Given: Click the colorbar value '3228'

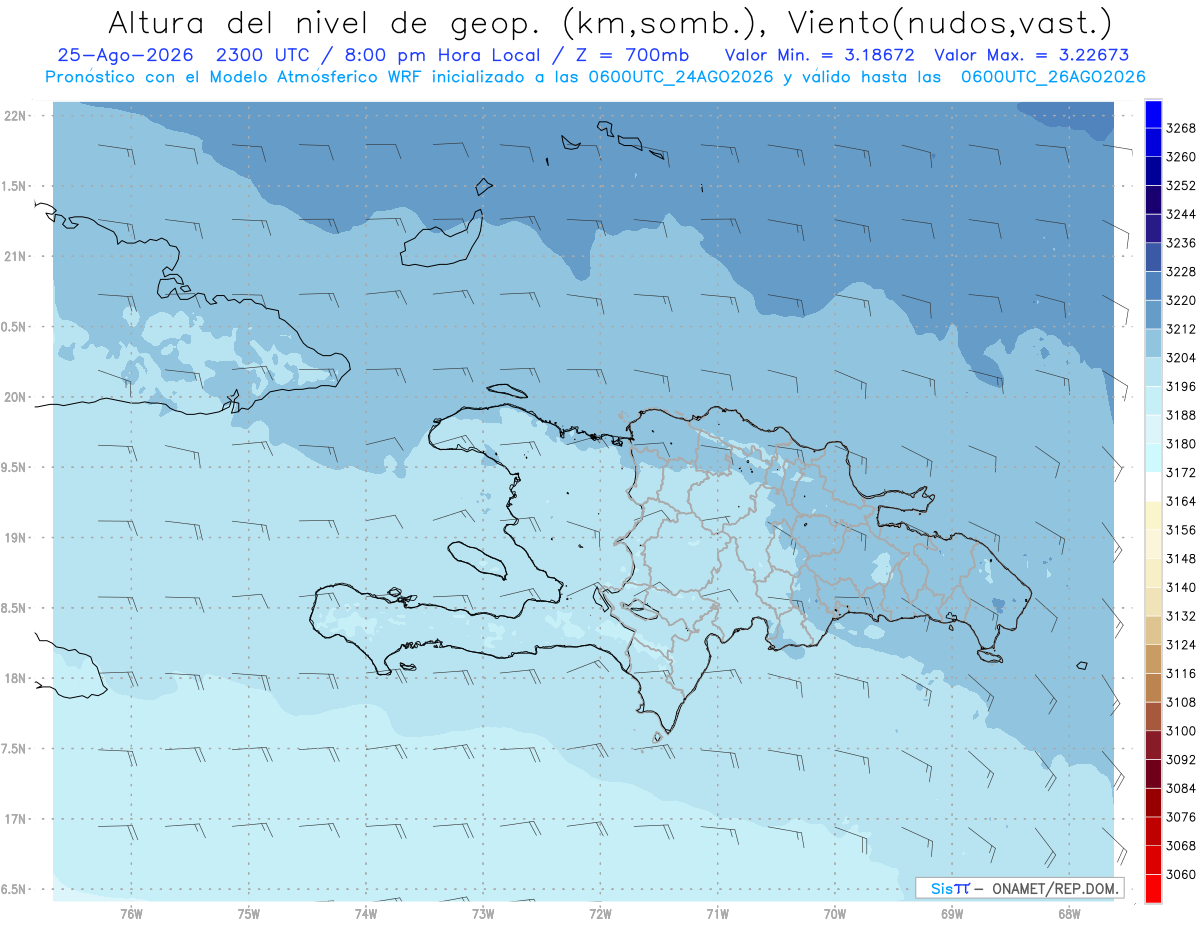Looking at the screenshot, I should 1180,272.
